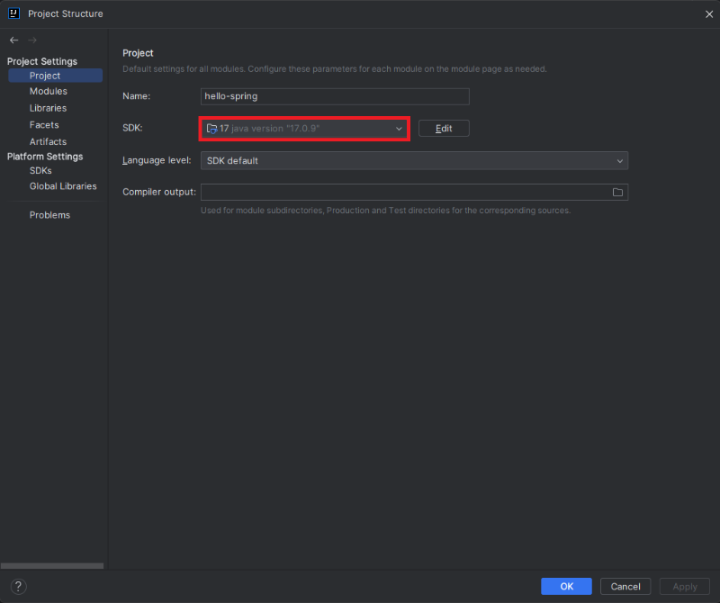
Task: Go to Facets settings
Action: [x=44, y=124]
